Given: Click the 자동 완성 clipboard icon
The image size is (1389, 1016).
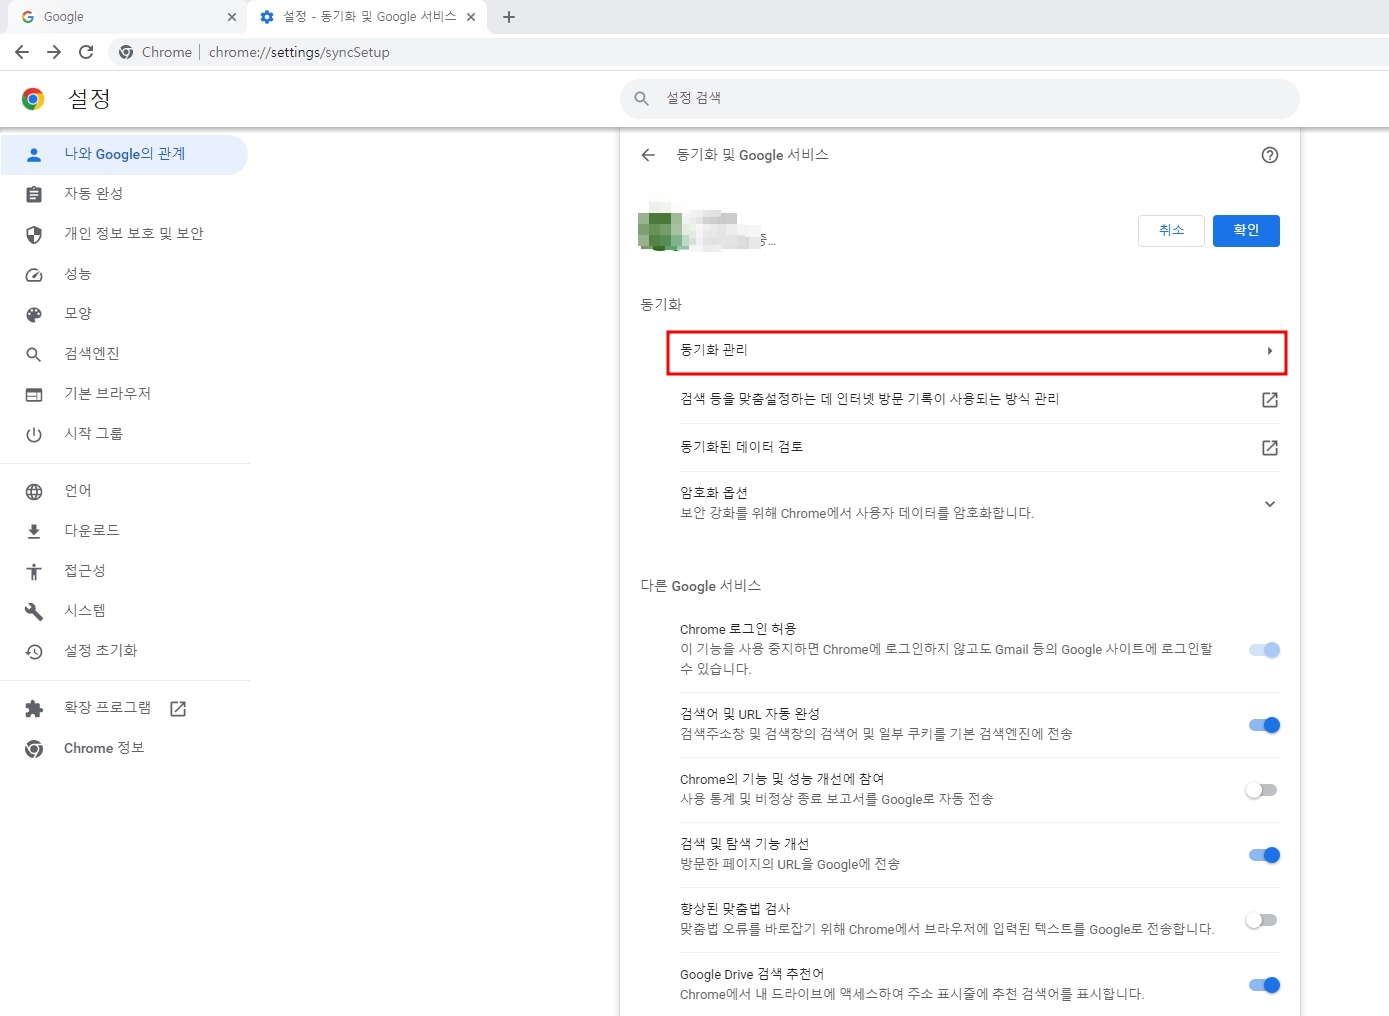Looking at the screenshot, I should coord(34,194).
